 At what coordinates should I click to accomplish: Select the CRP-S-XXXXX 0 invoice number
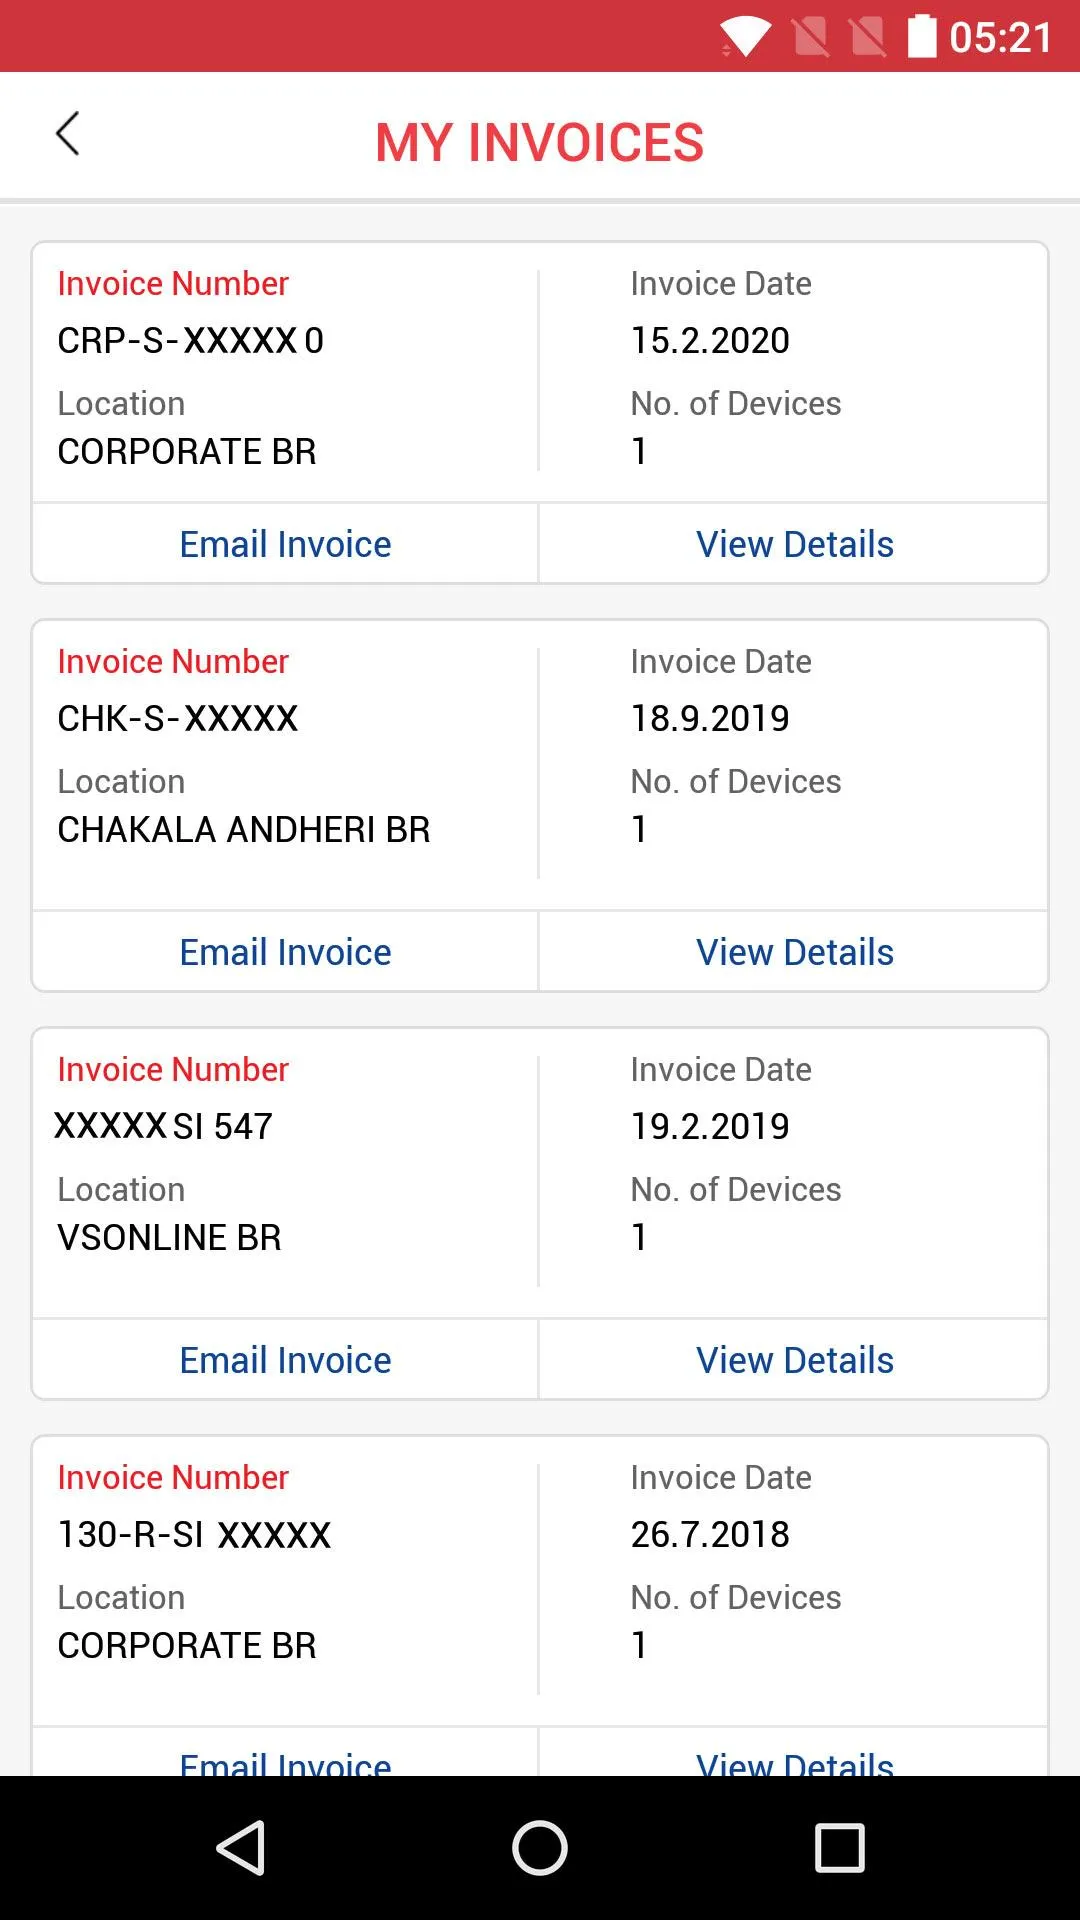[x=190, y=341]
